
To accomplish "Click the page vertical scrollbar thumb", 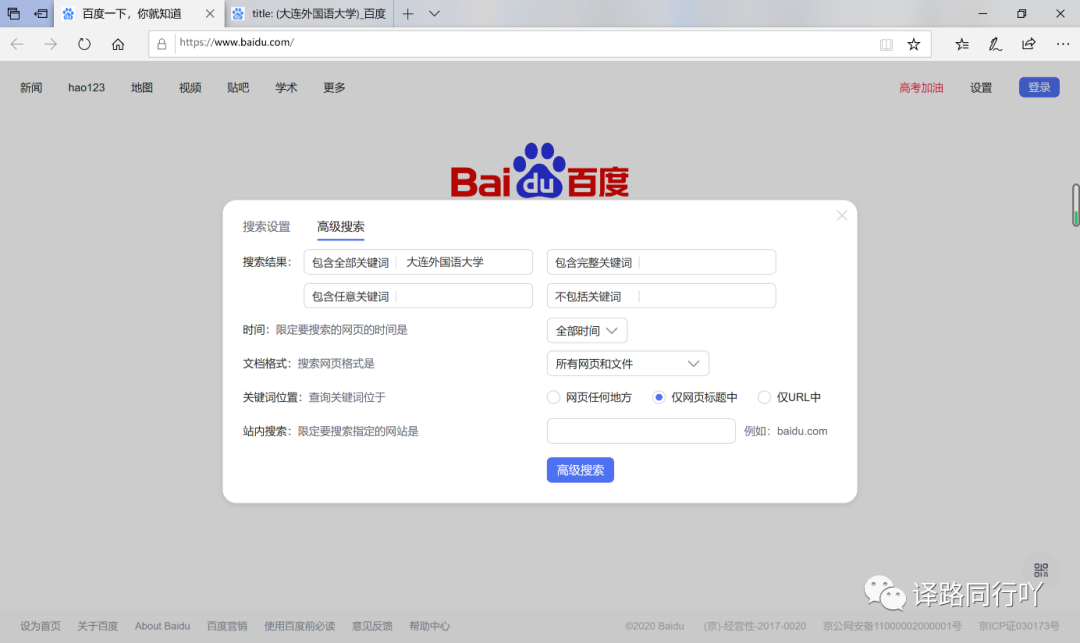I will point(1075,205).
